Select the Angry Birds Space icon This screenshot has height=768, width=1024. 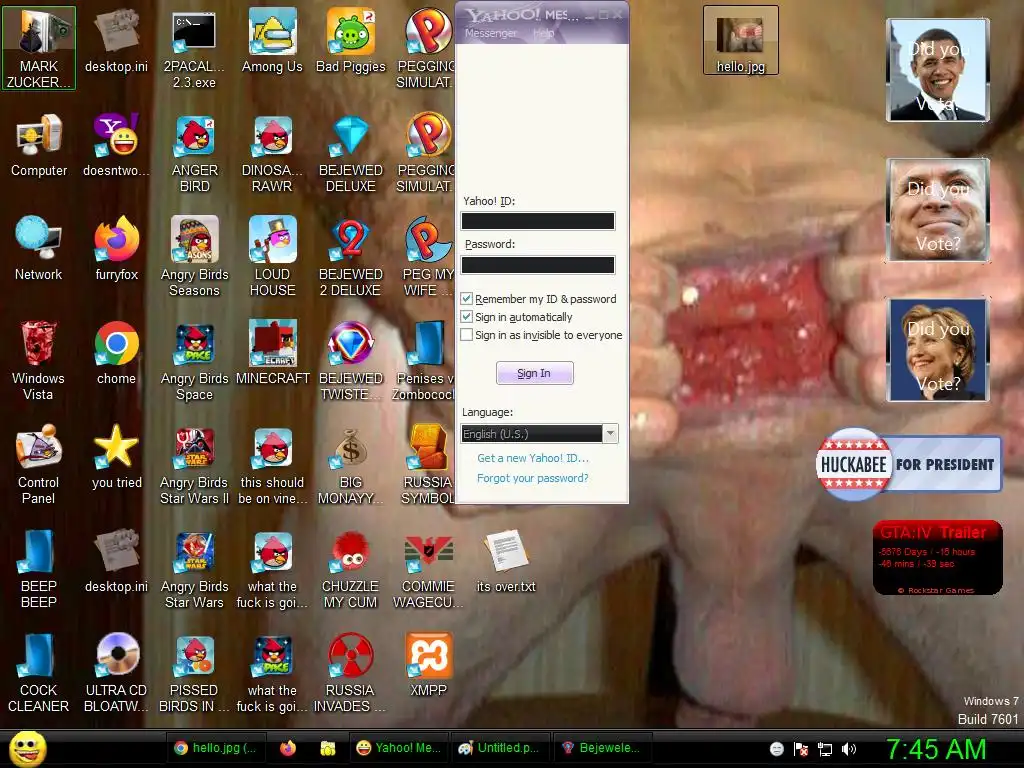(195, 360)
